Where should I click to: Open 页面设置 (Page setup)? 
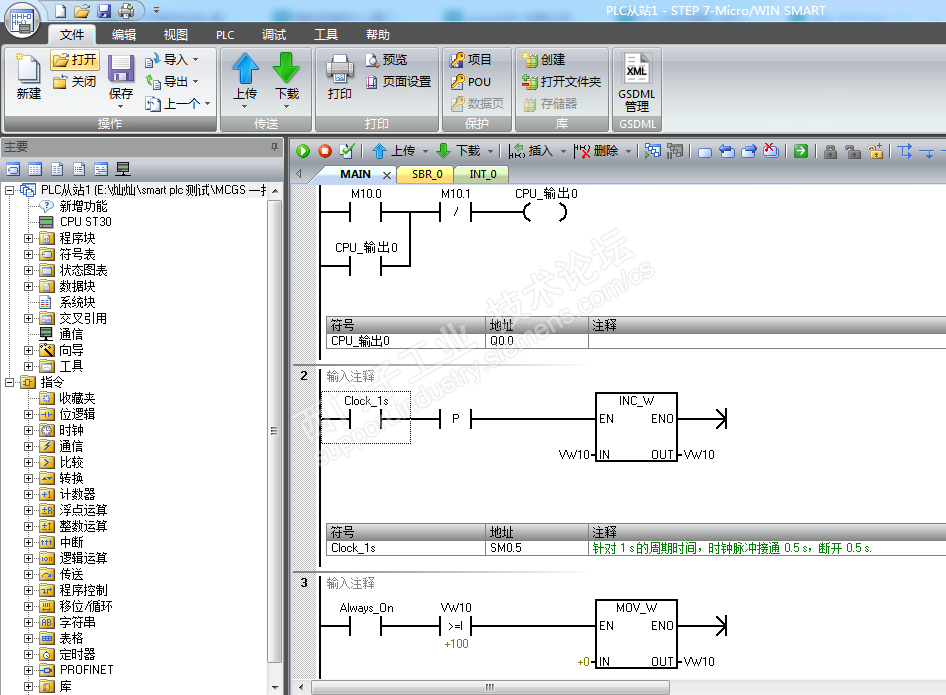coord(398,81)
